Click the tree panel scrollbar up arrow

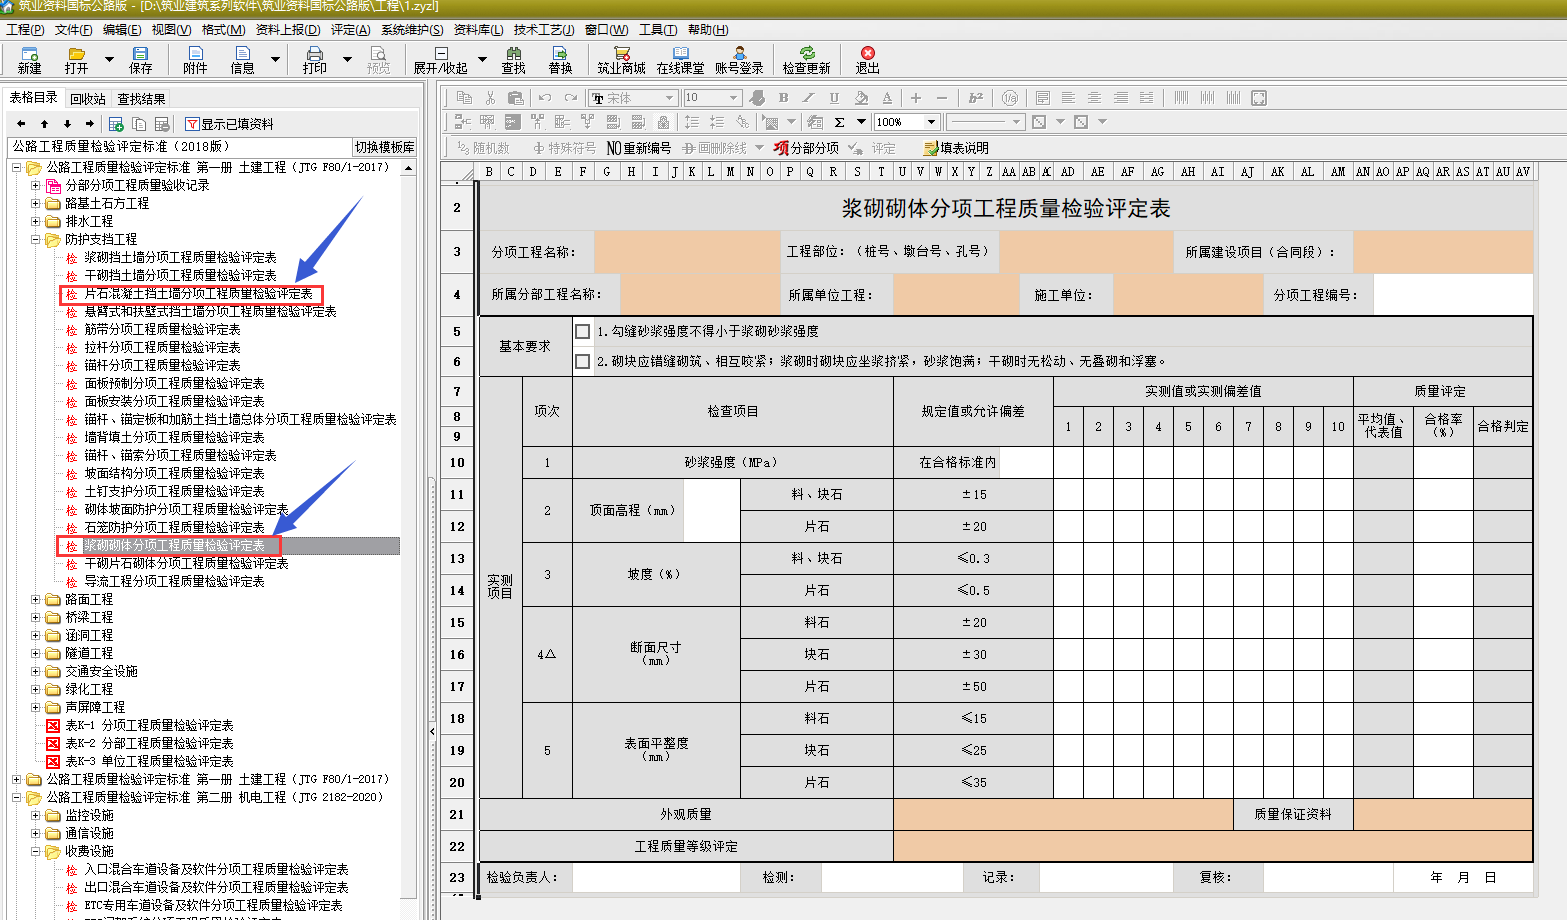pos(408,169)
